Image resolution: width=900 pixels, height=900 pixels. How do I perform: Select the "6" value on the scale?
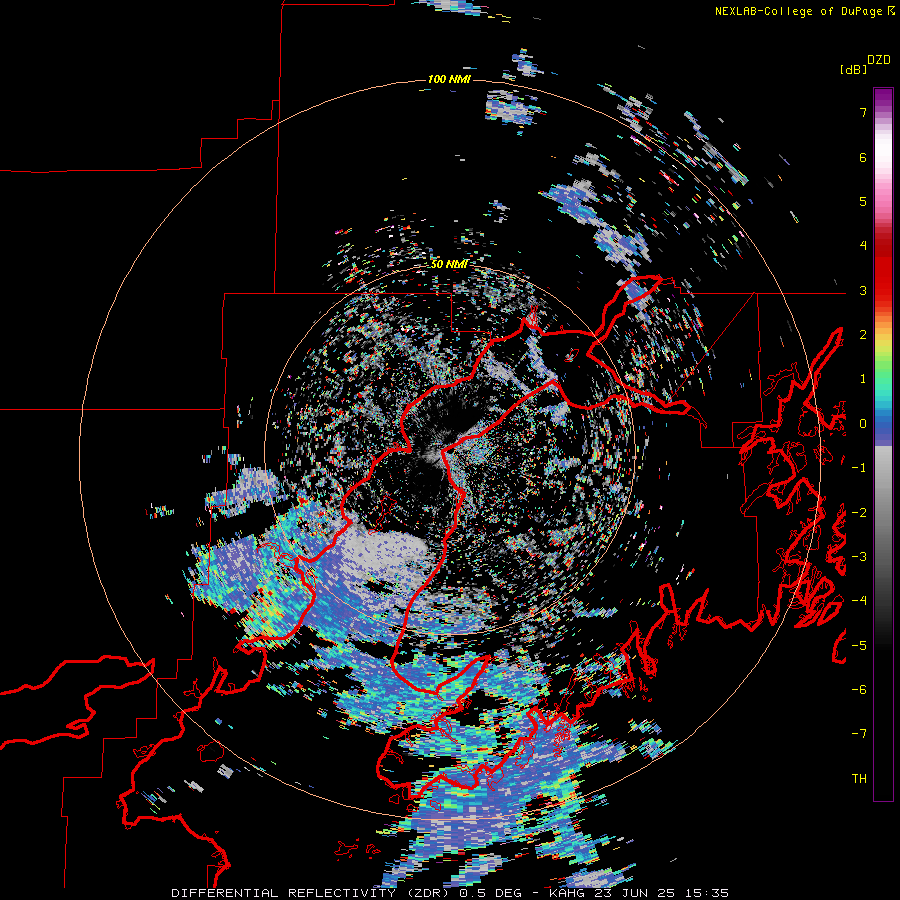point(863,157)
